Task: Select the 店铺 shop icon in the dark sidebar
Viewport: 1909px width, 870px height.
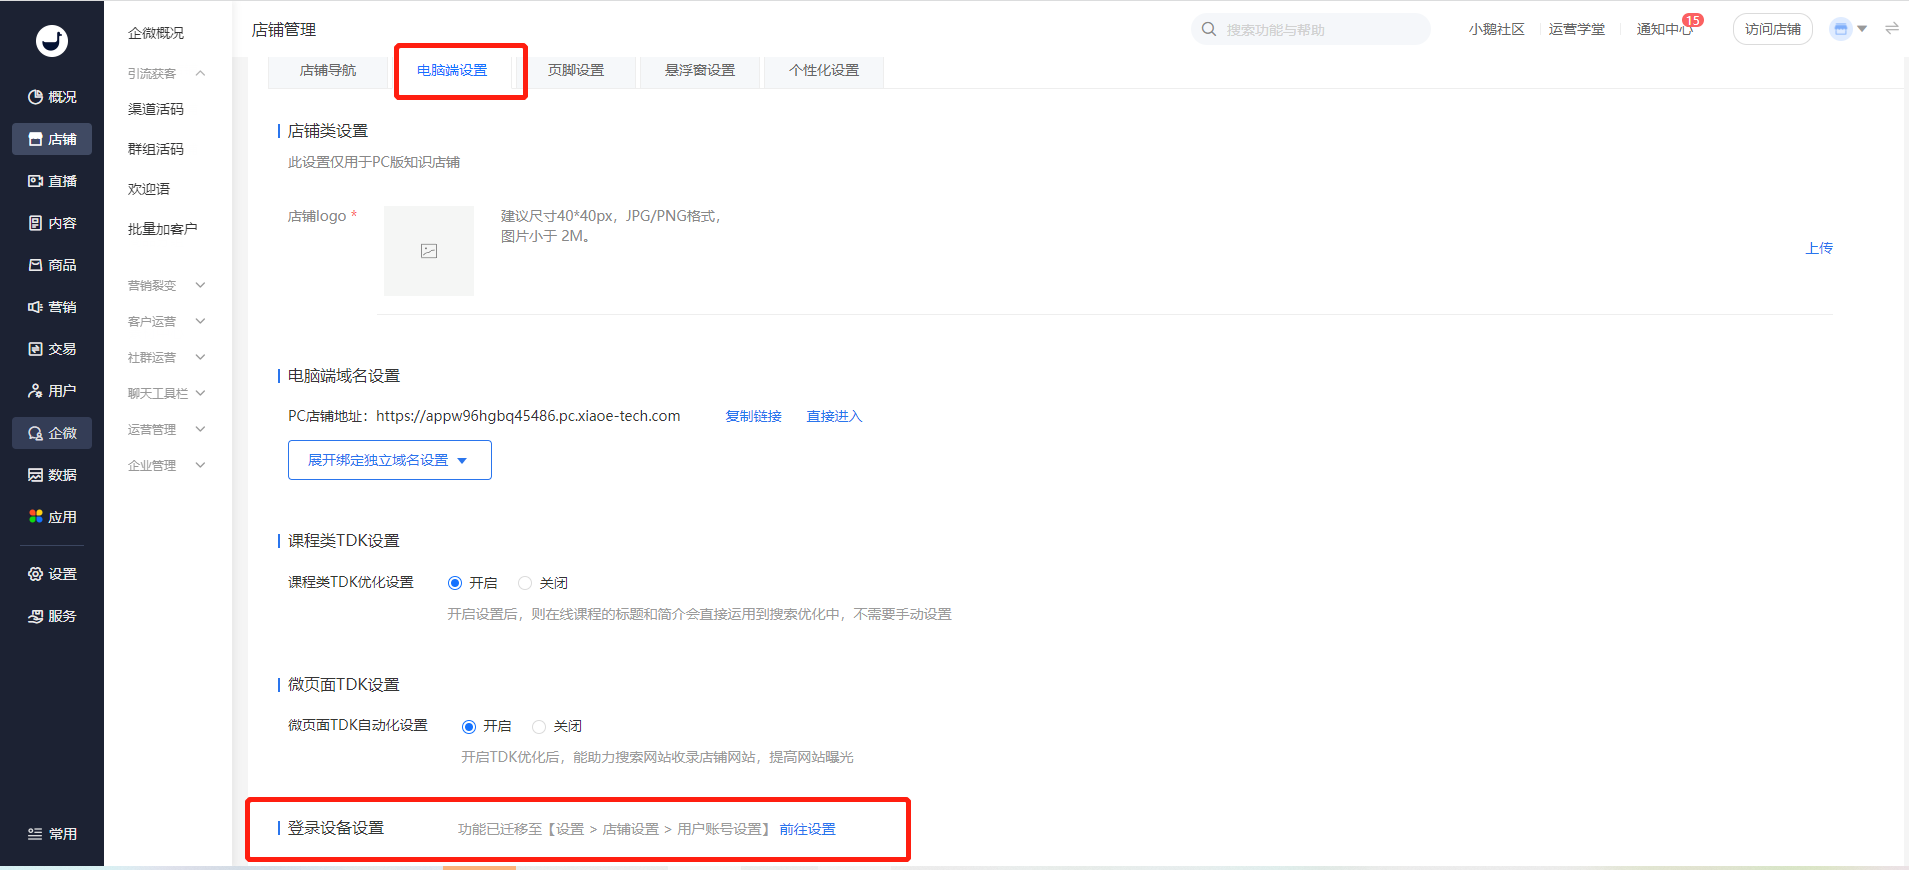Action: (52, 139)
